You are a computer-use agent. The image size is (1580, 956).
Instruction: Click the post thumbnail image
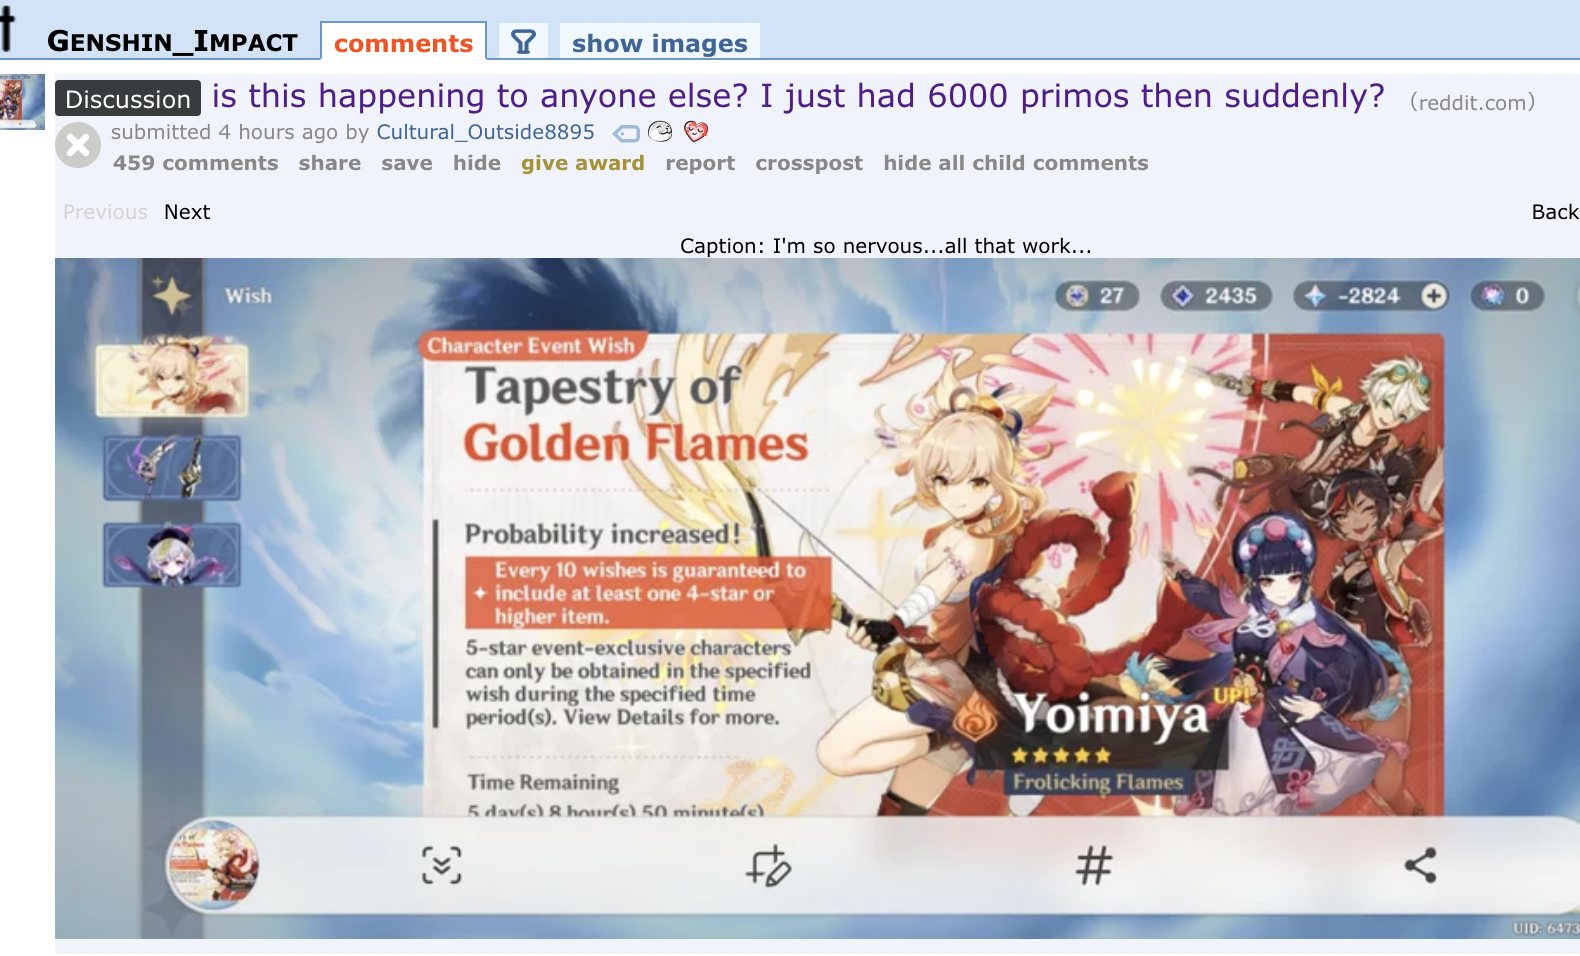pos(22,101)
